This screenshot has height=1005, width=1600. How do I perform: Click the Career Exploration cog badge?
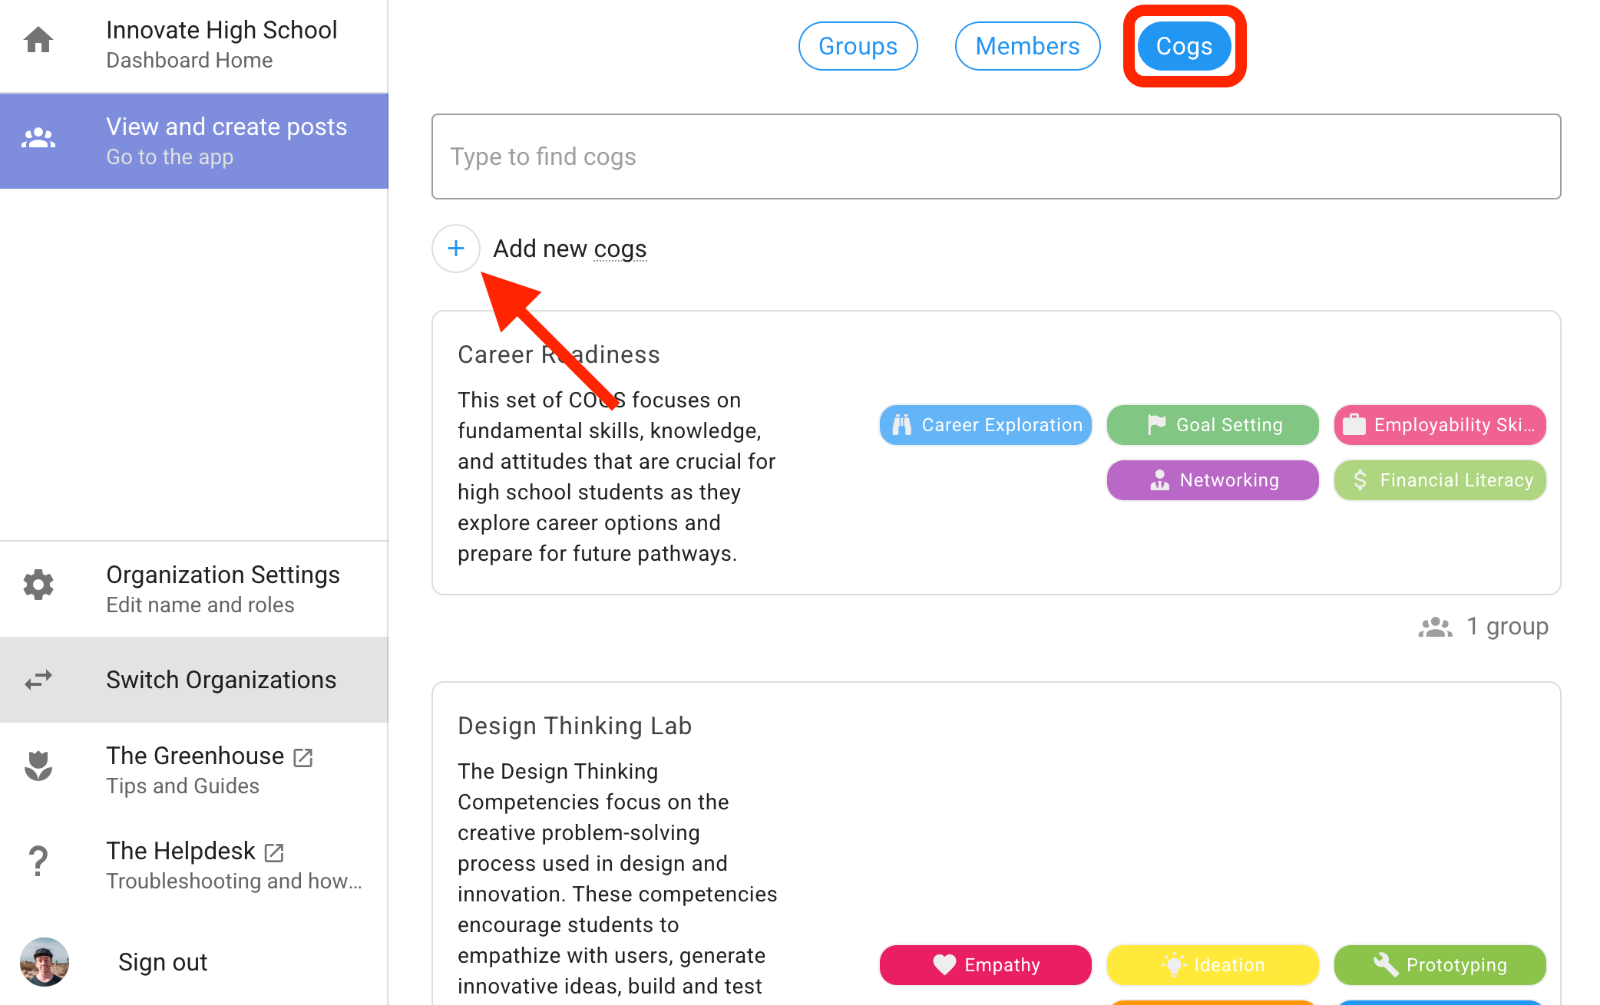point(984,424)
